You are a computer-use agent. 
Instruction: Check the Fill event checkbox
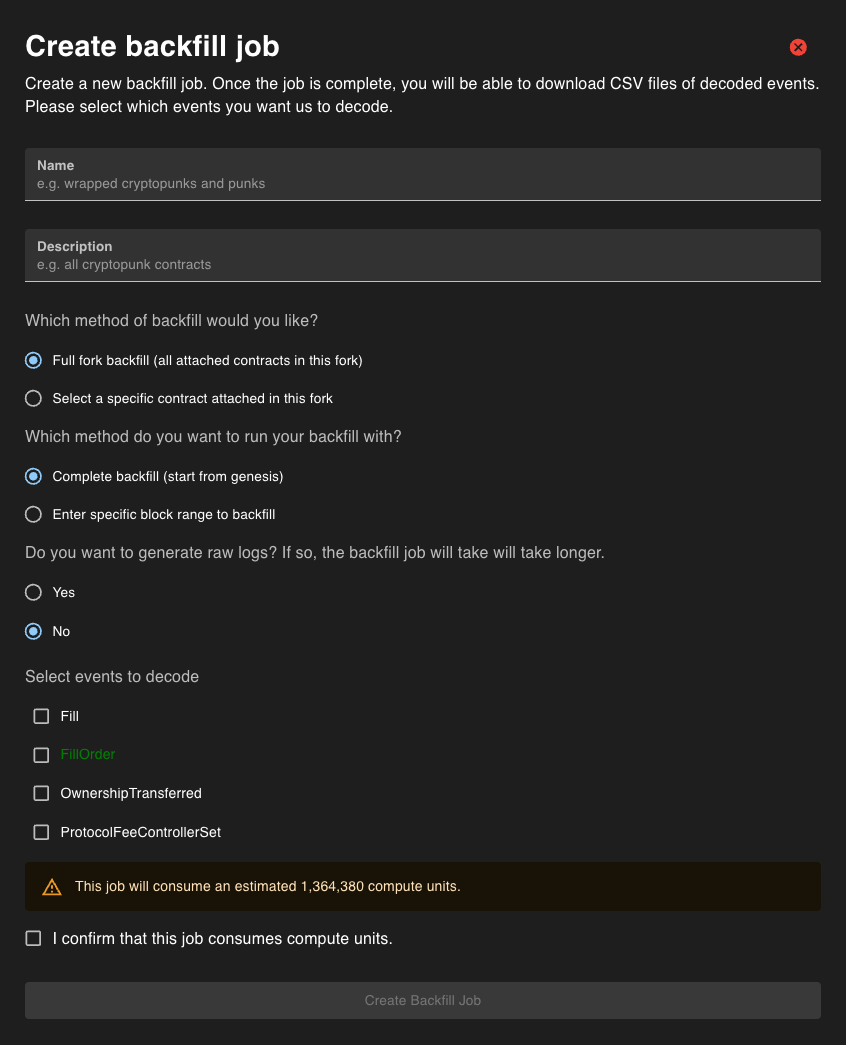41,716
